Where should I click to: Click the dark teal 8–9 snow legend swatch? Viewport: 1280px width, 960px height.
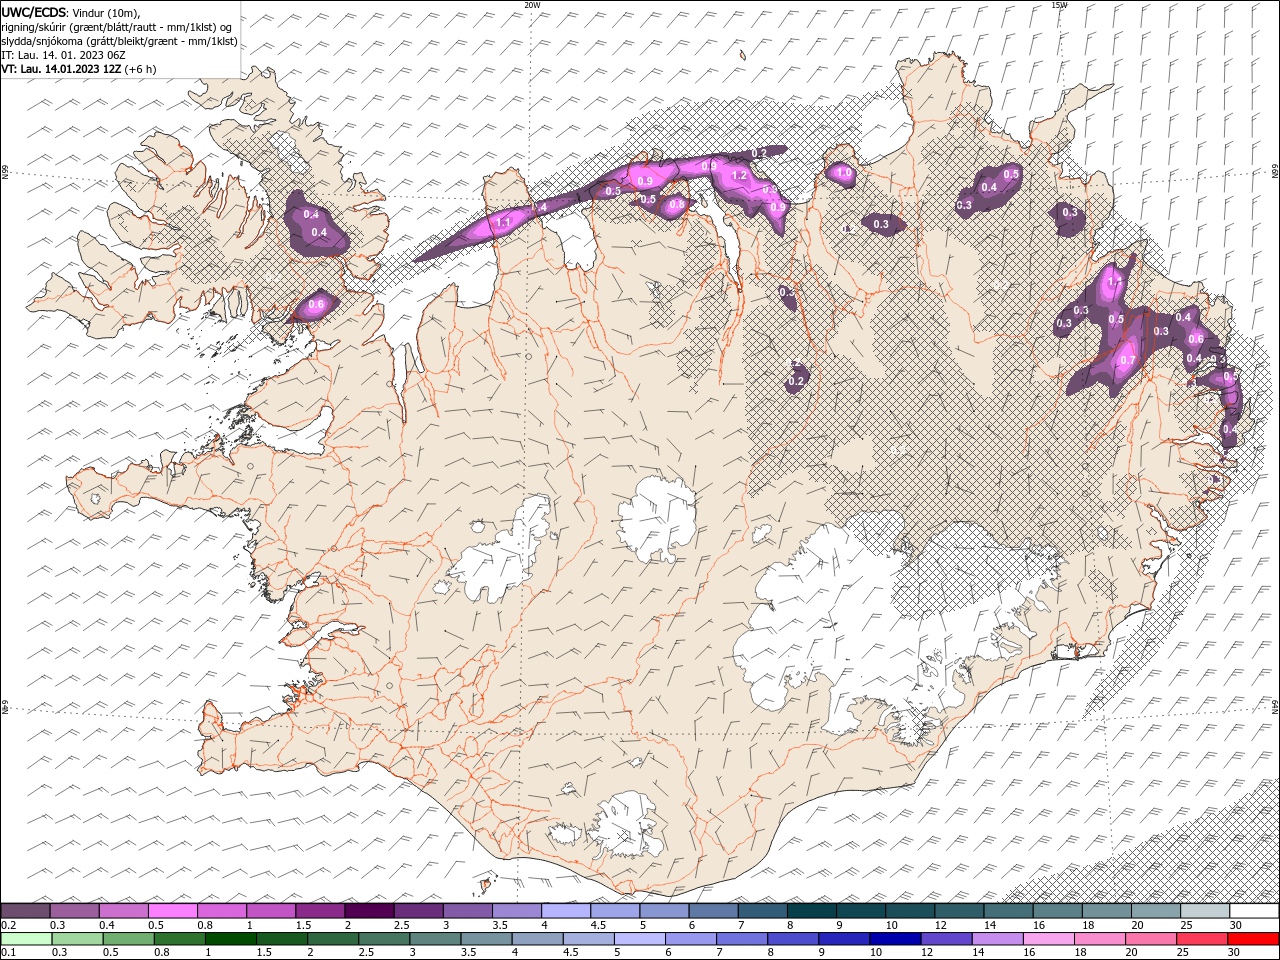tap(812, 911)
